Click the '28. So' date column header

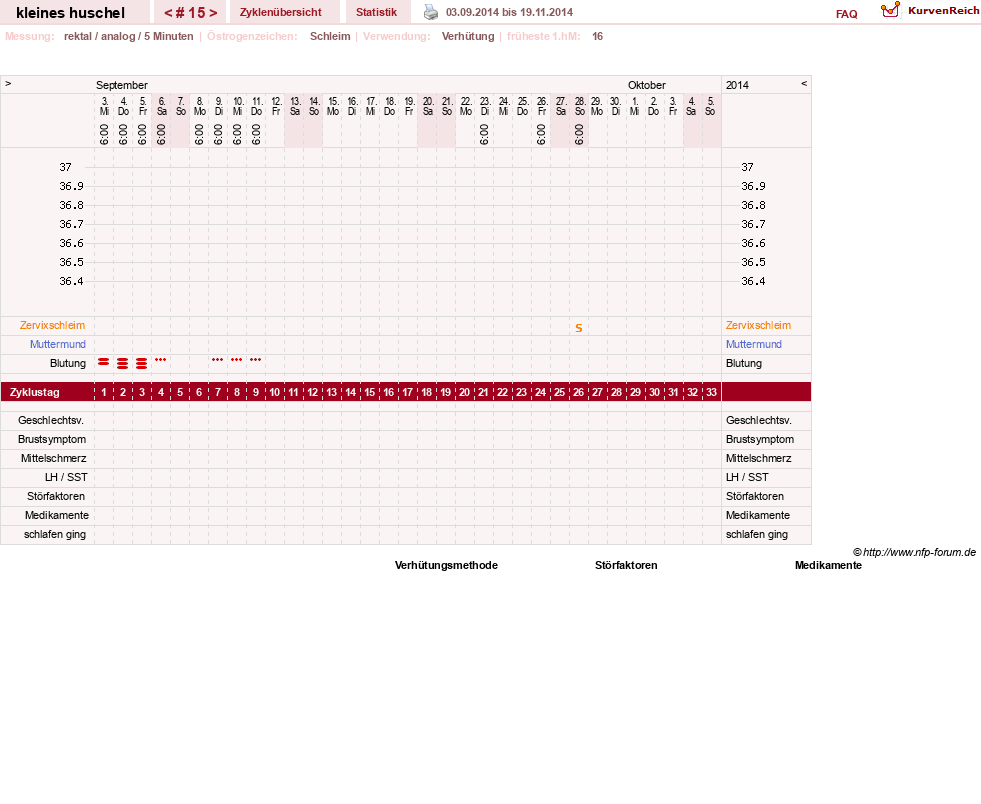pyautogui.click(x=580, y=106)
